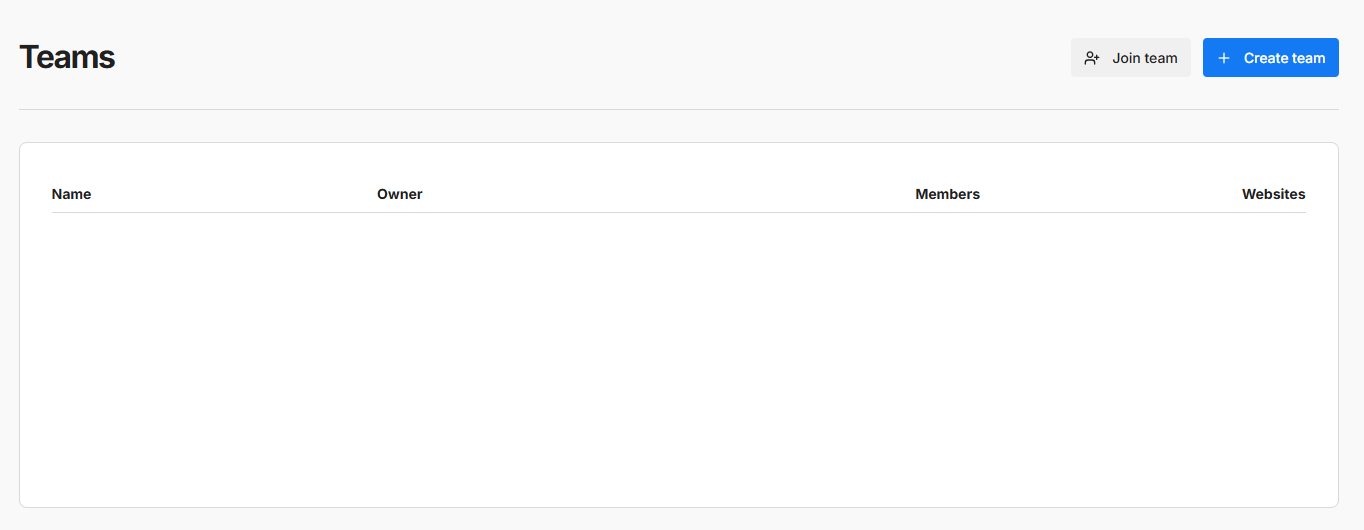Select the Teams page heading

pos(67,57)
